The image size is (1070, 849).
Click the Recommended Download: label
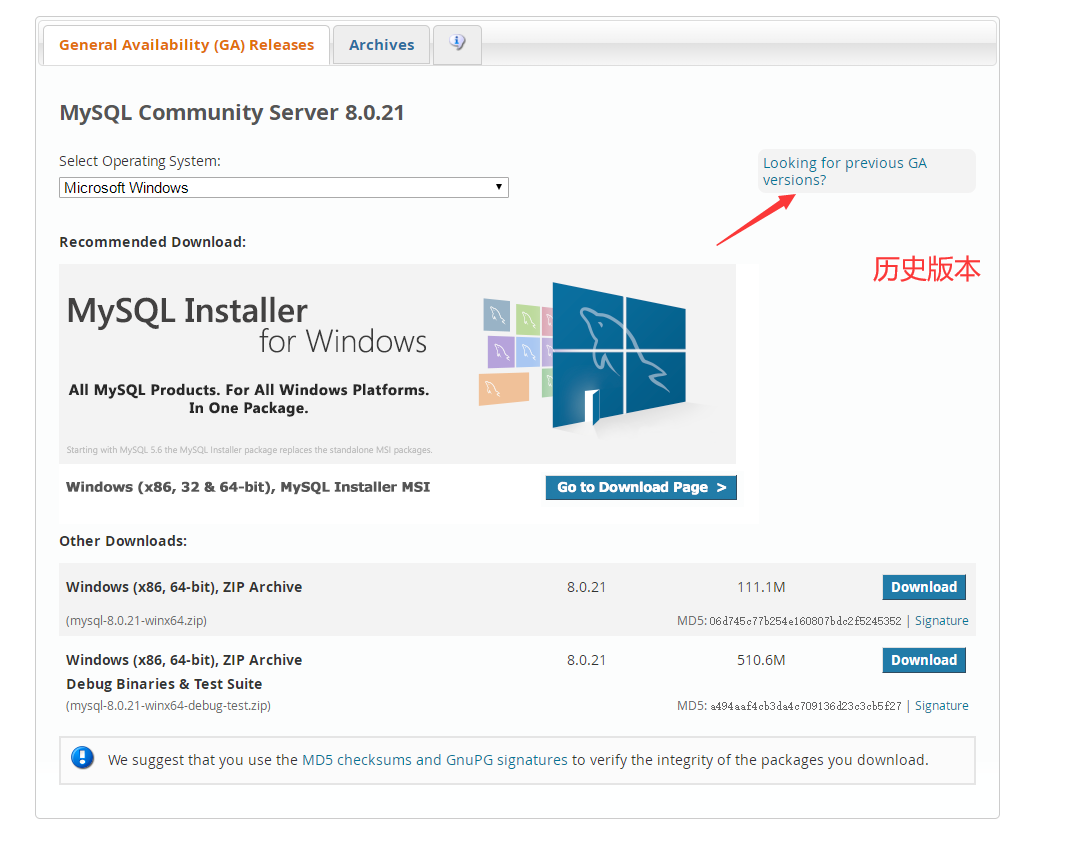click(x=153, y=242)
